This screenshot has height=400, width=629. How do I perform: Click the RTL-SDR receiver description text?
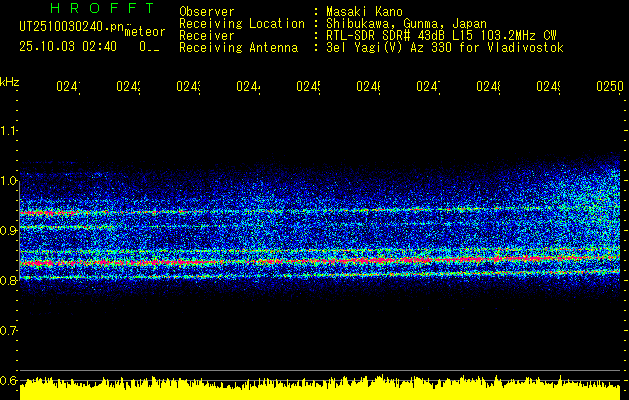(x=440, y=36)
